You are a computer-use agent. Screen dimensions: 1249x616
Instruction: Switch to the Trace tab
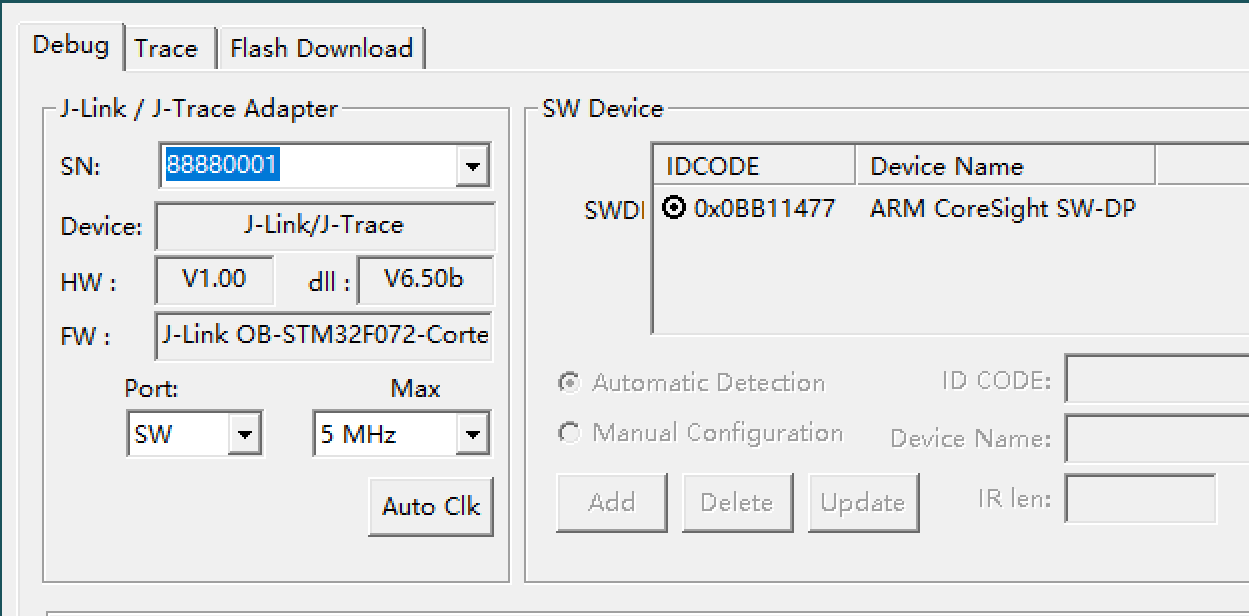[x=168, y=46]
